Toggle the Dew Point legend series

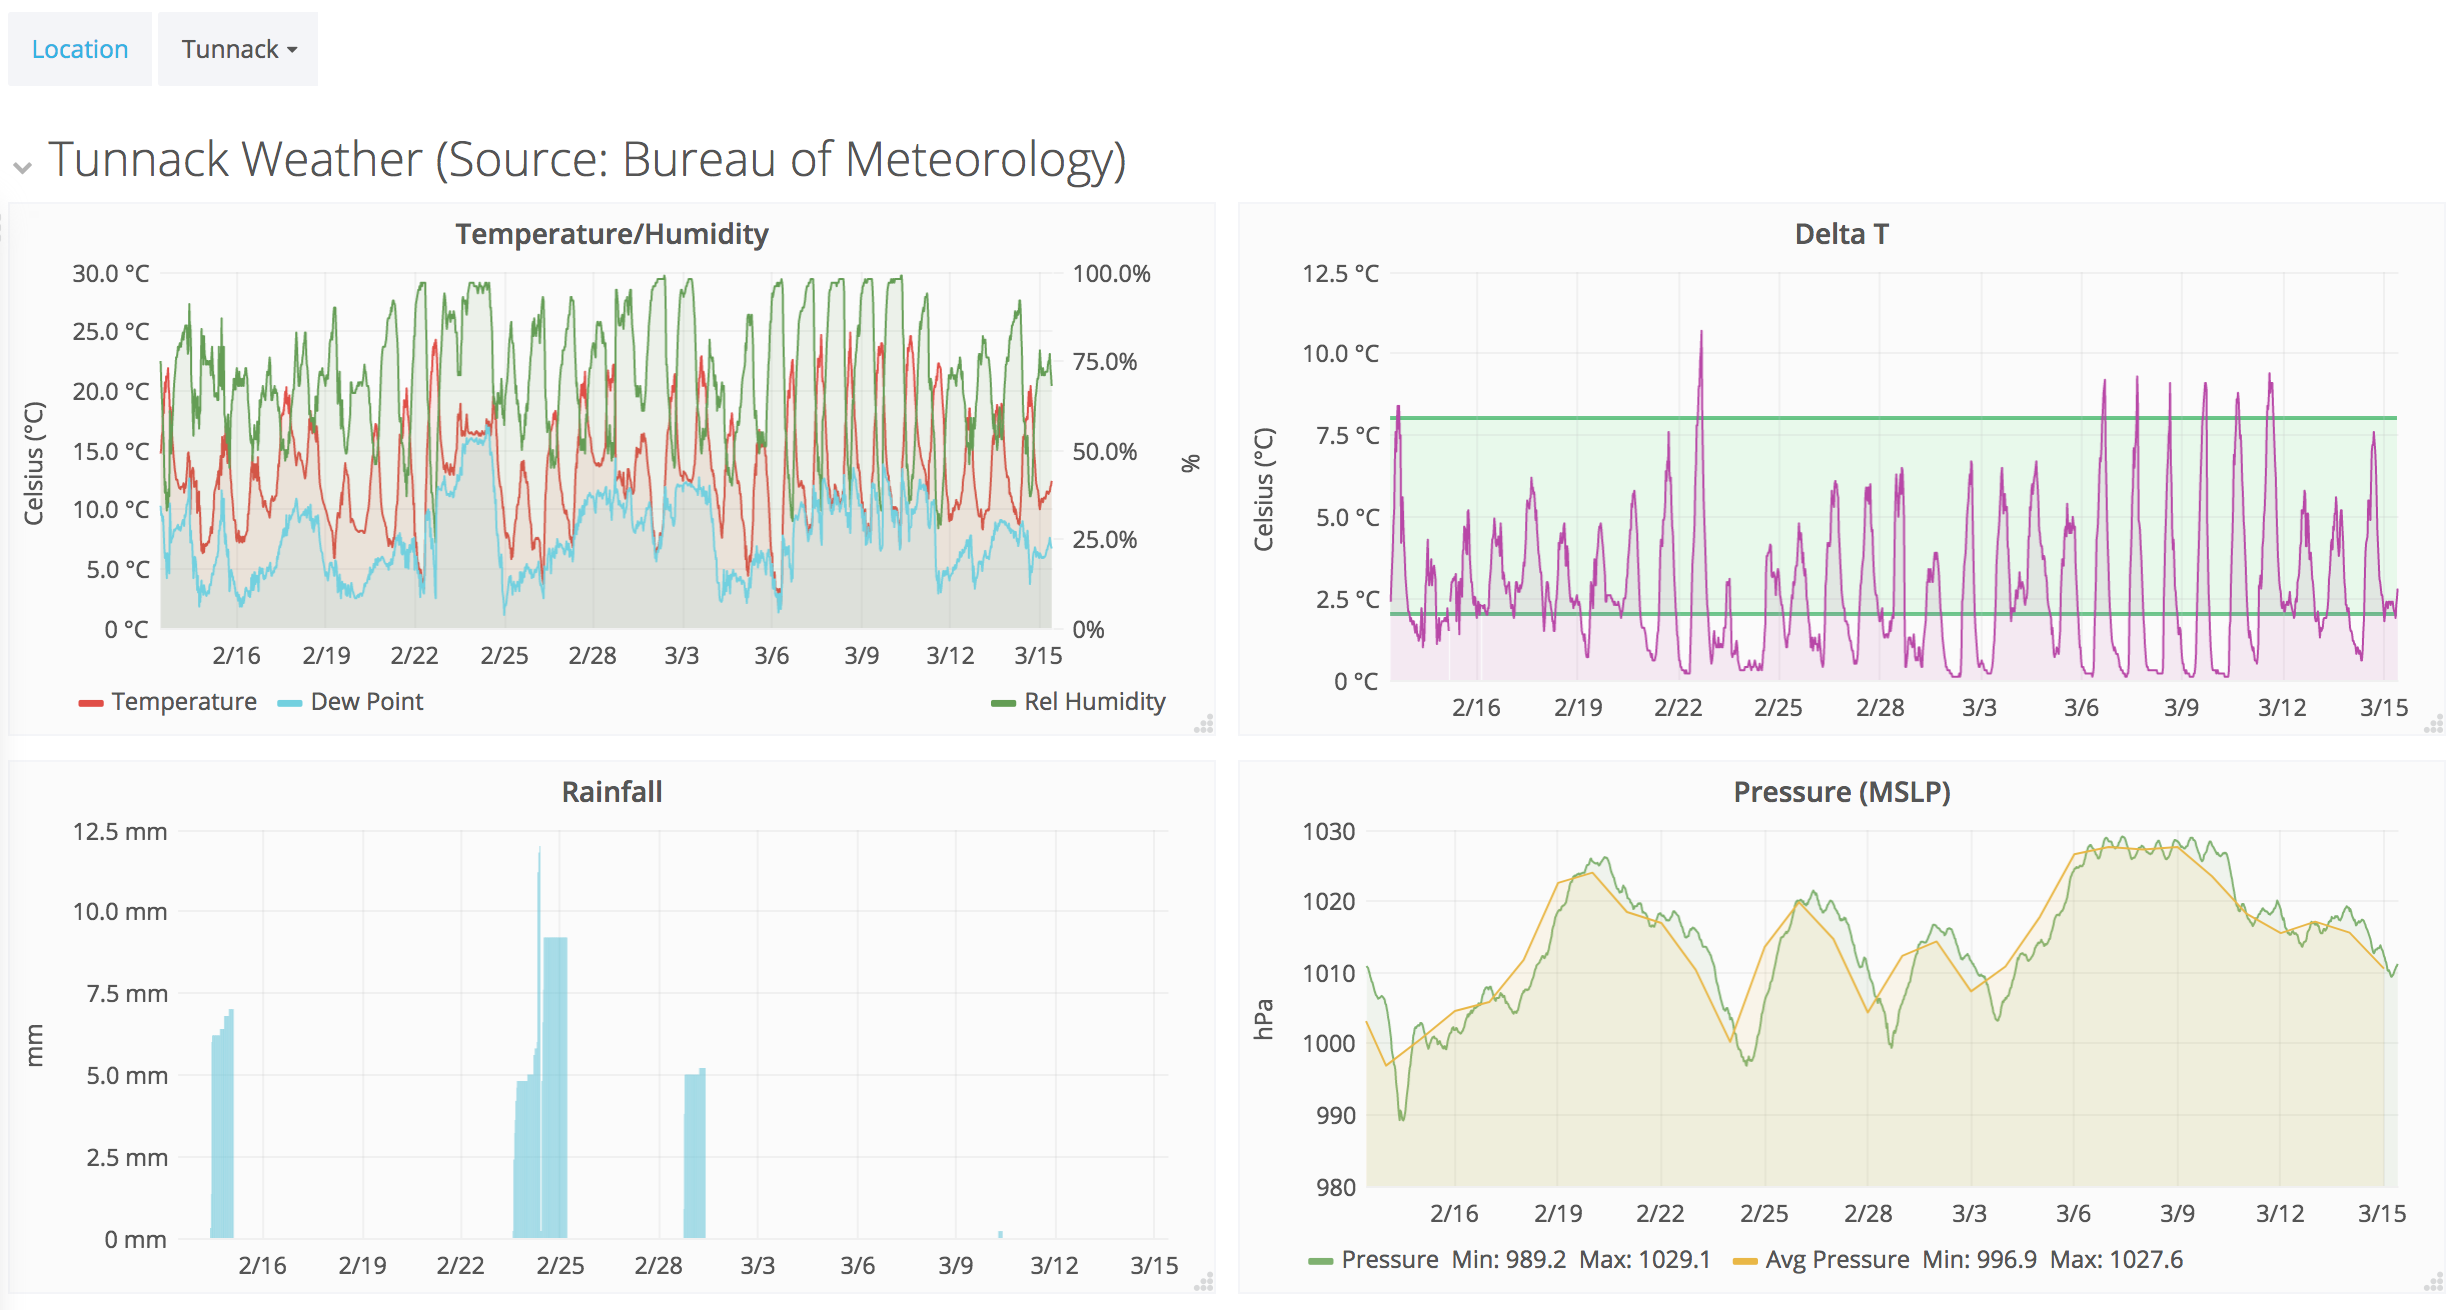click(x=366, y=702)
